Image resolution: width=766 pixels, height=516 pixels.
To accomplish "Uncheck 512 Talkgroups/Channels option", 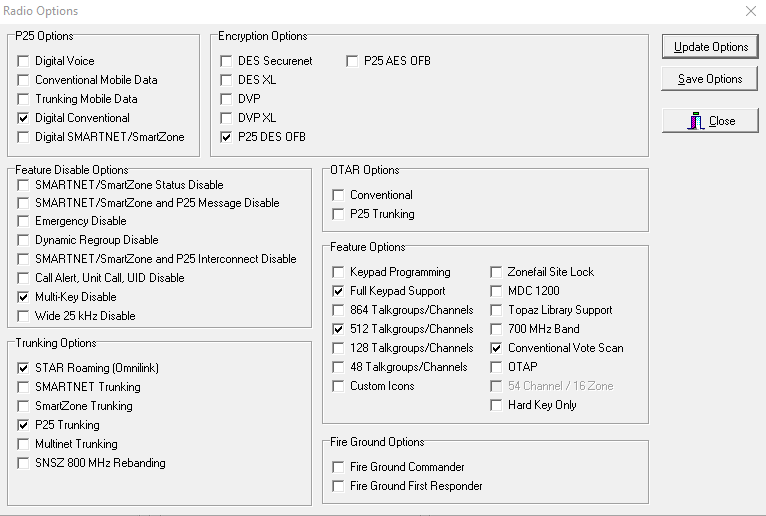I will tap(338, 329).
